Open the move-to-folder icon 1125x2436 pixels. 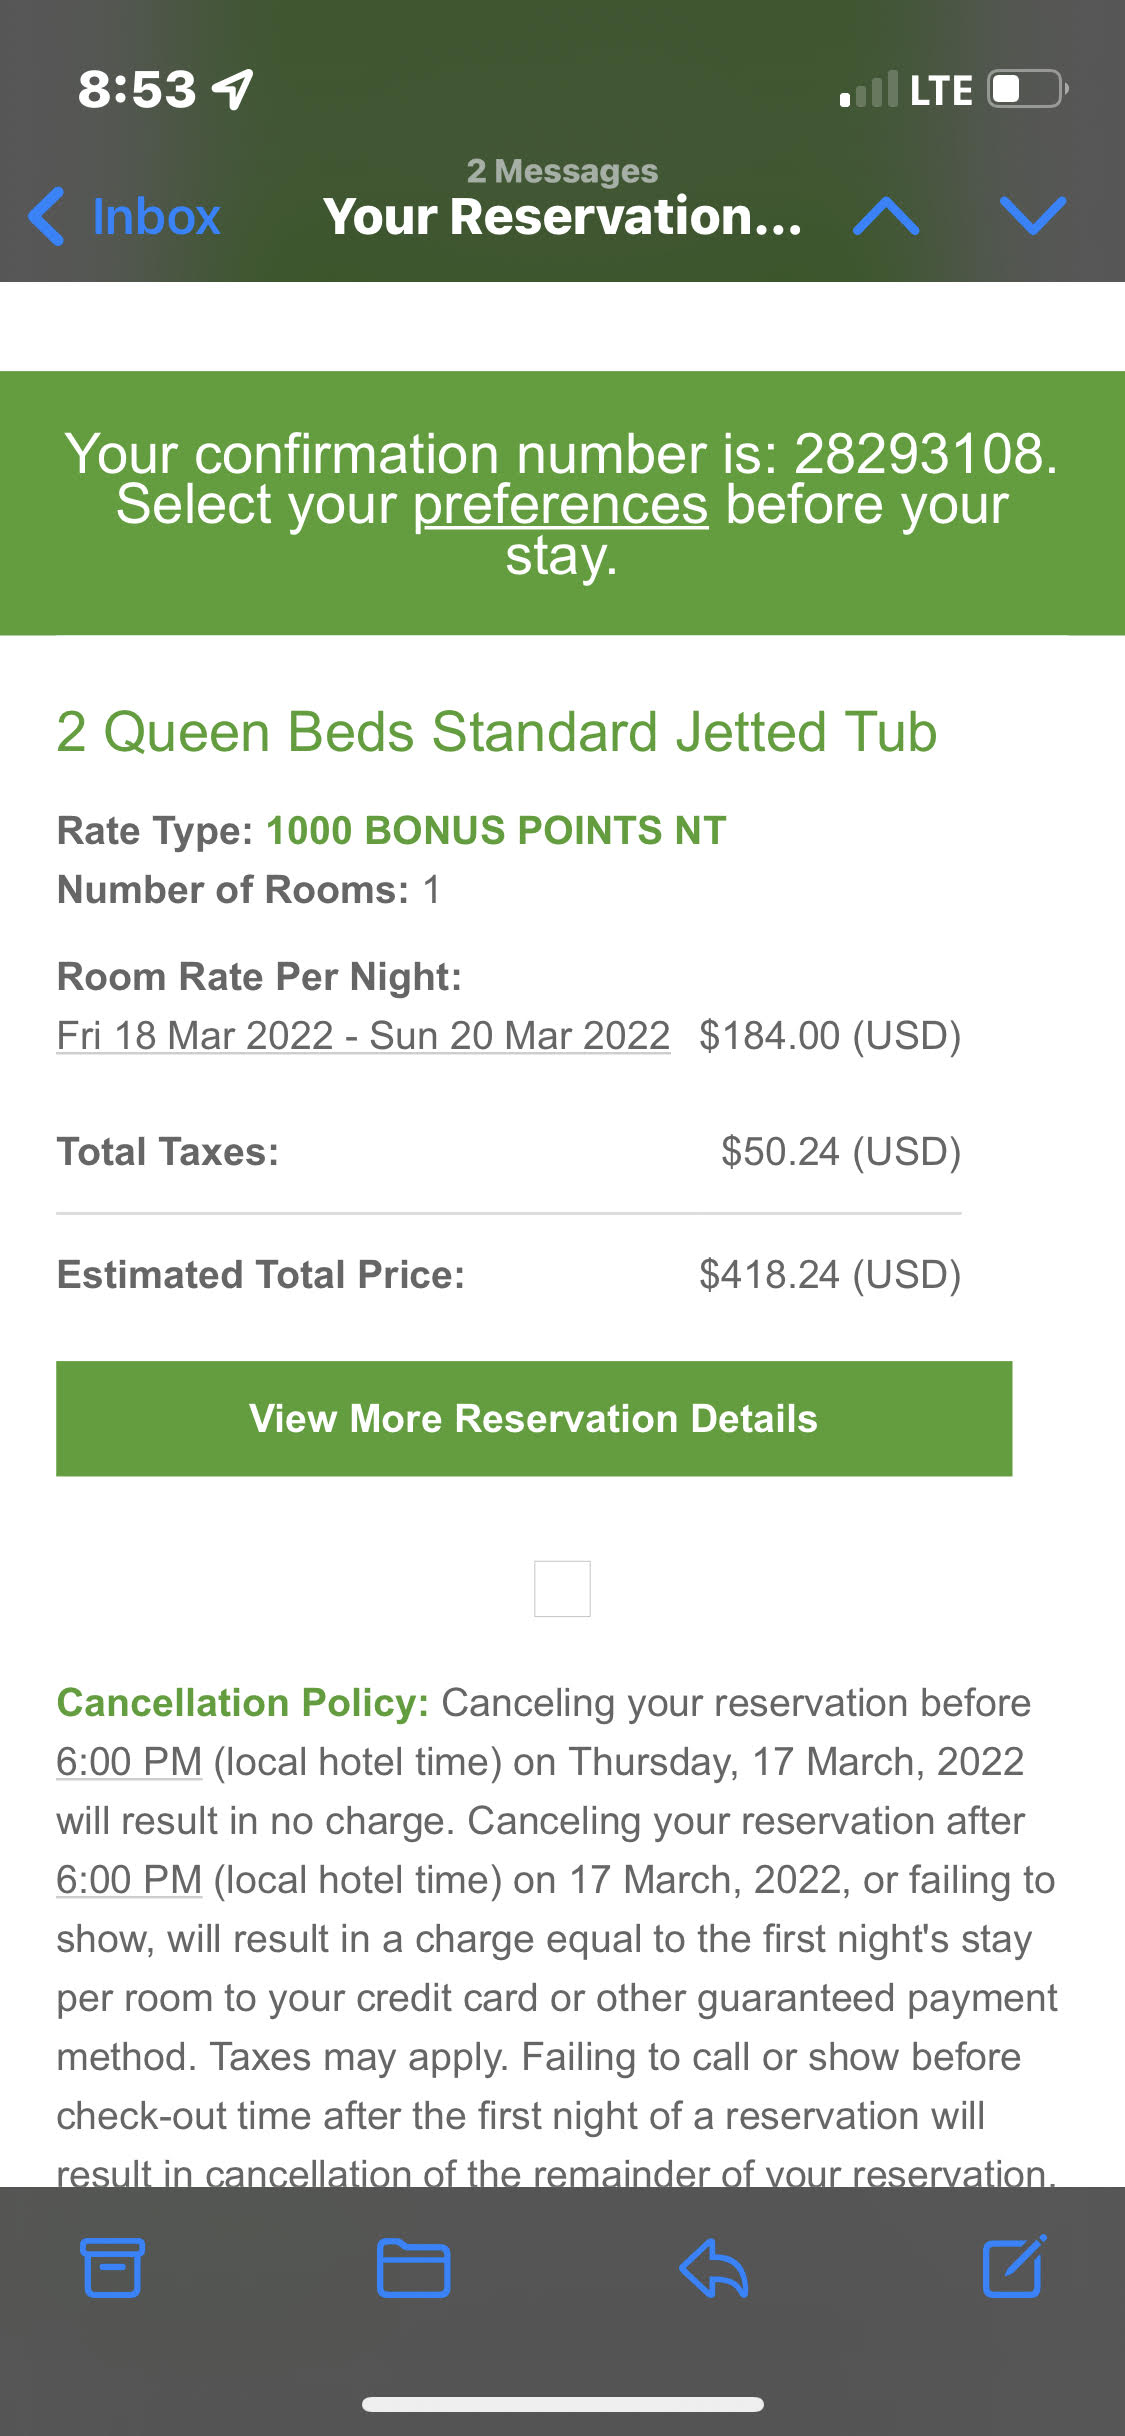pos(413,2267)
